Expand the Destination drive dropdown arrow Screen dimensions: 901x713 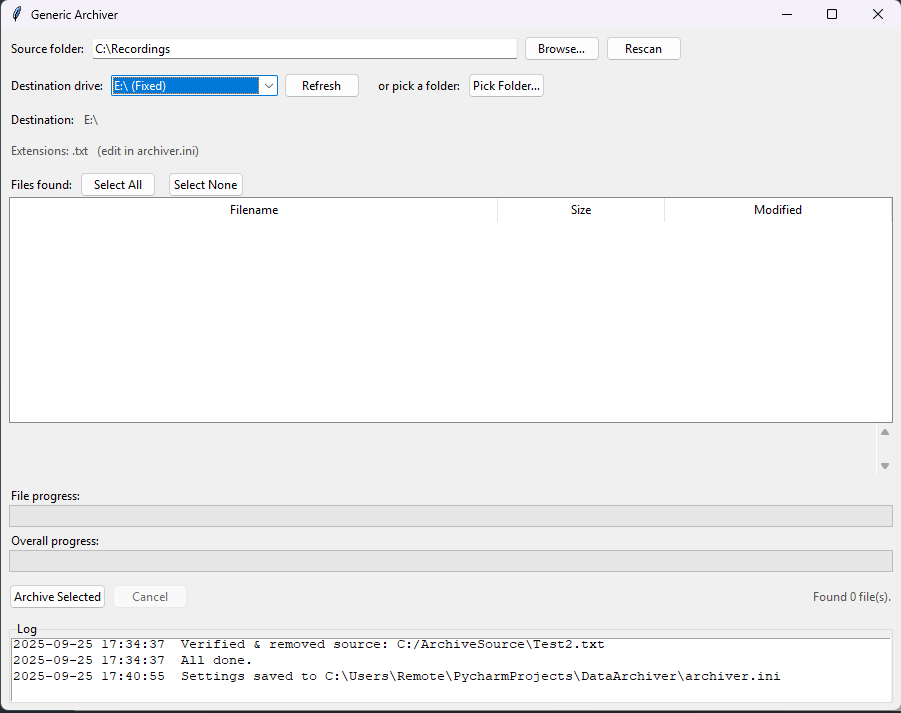tap(268, 86)
